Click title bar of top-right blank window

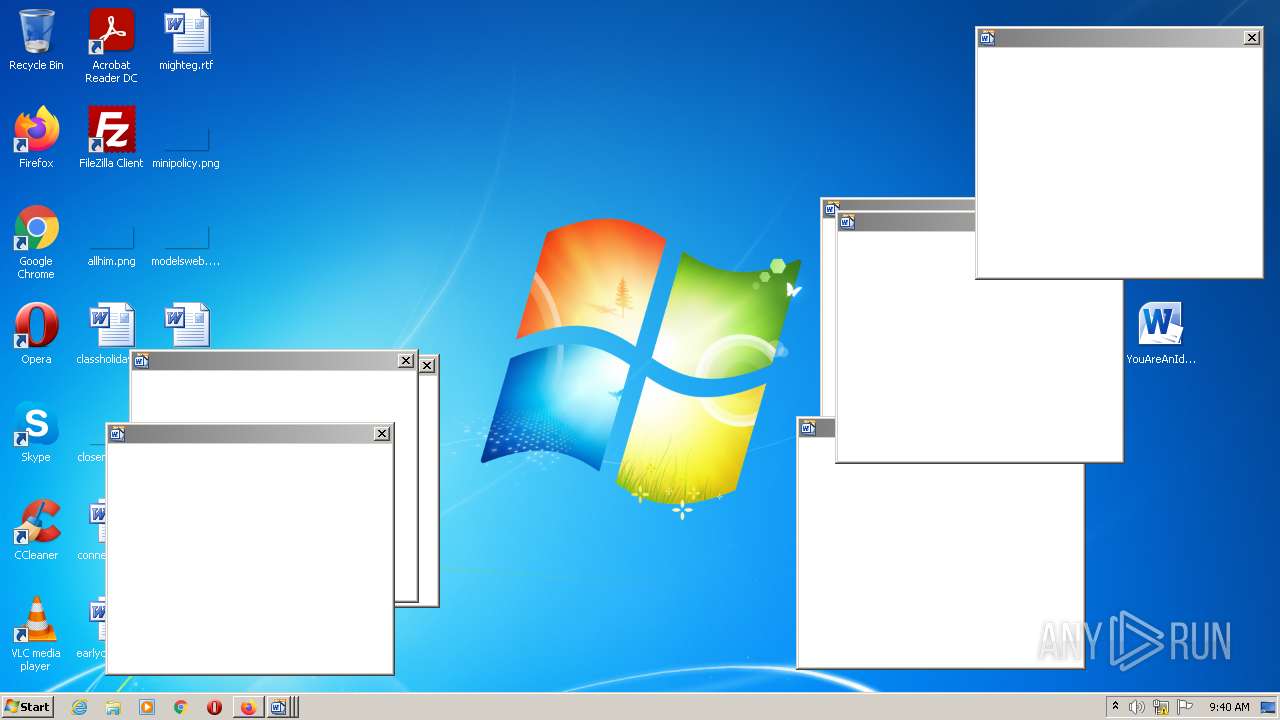coord(1119,38)
